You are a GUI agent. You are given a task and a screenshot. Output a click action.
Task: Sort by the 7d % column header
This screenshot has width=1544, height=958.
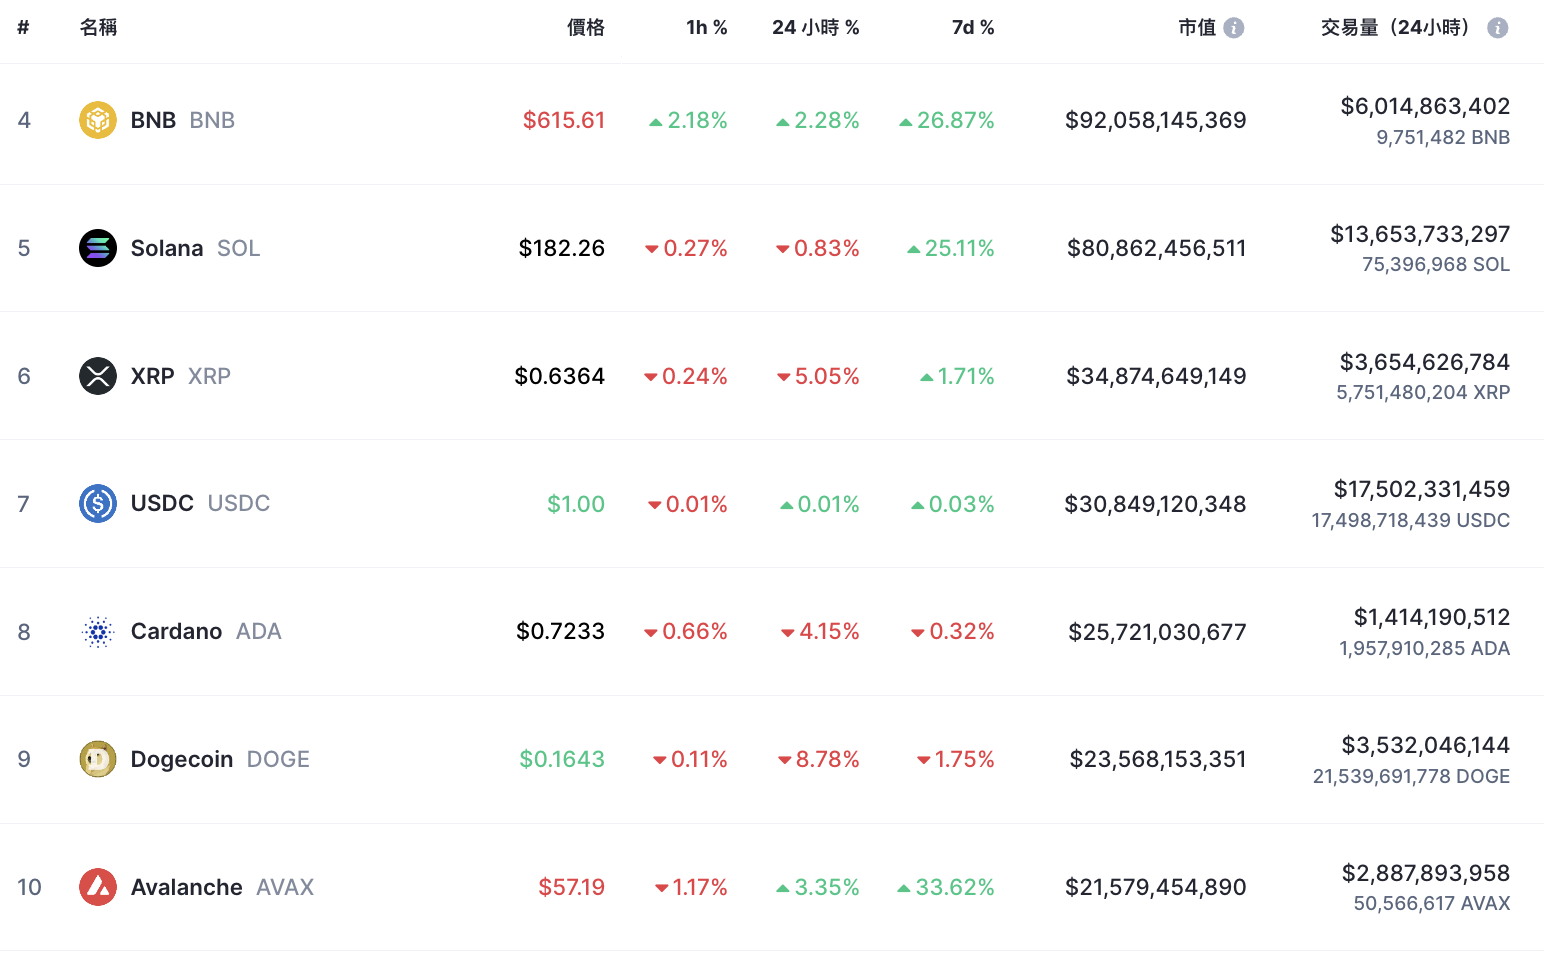[973, 28]
